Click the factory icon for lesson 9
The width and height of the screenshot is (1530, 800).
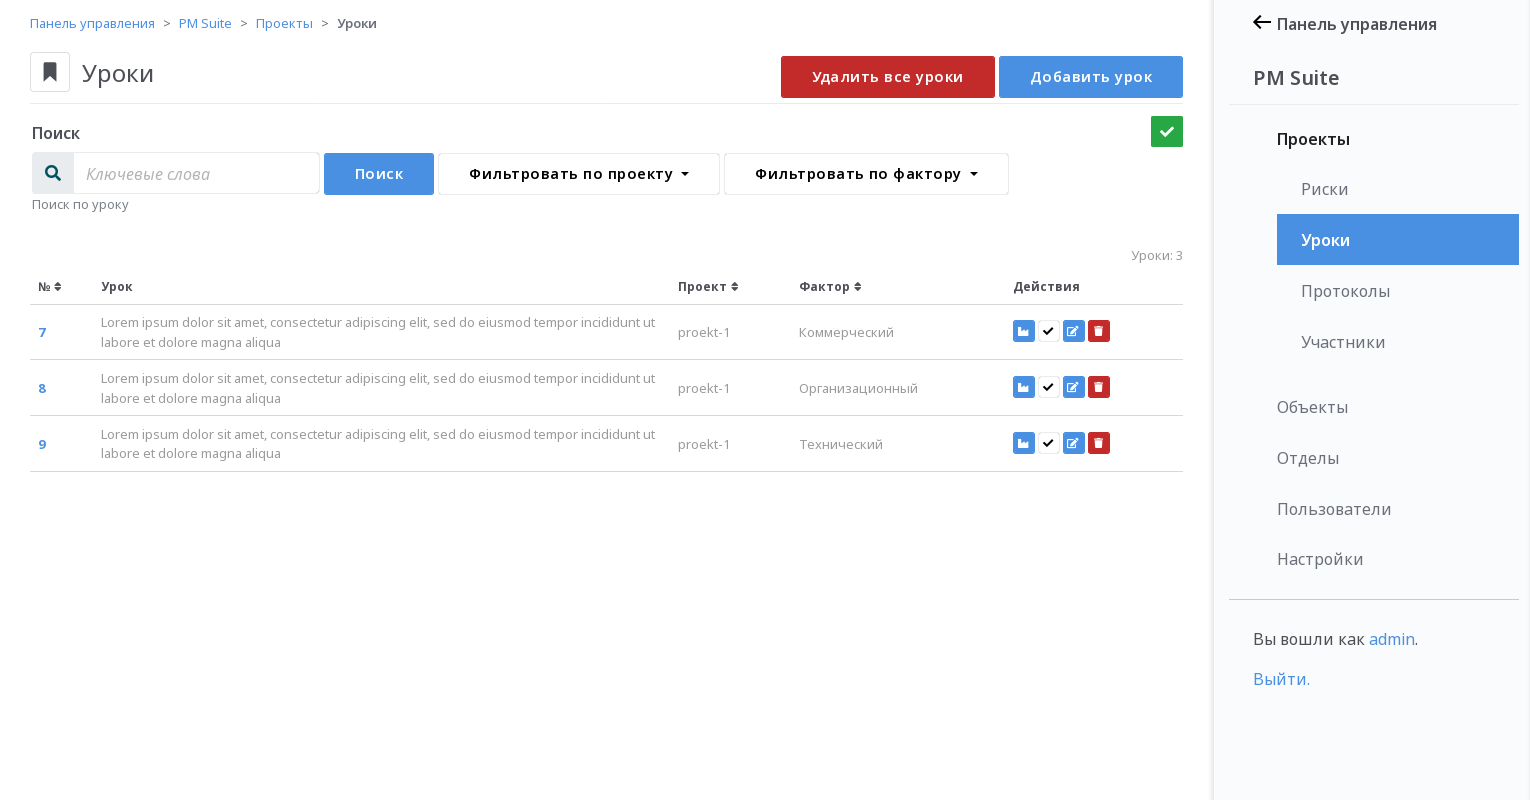(1024, 443)
